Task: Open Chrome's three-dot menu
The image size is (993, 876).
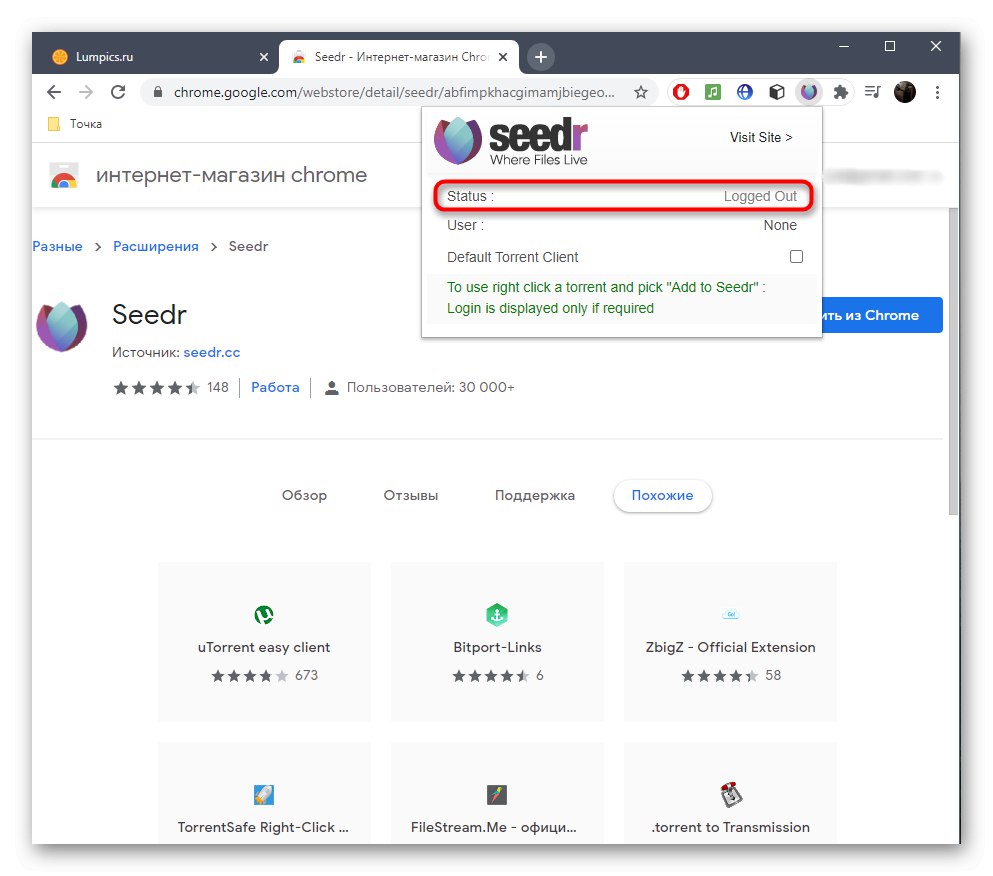Action: [x=937, y=91]
